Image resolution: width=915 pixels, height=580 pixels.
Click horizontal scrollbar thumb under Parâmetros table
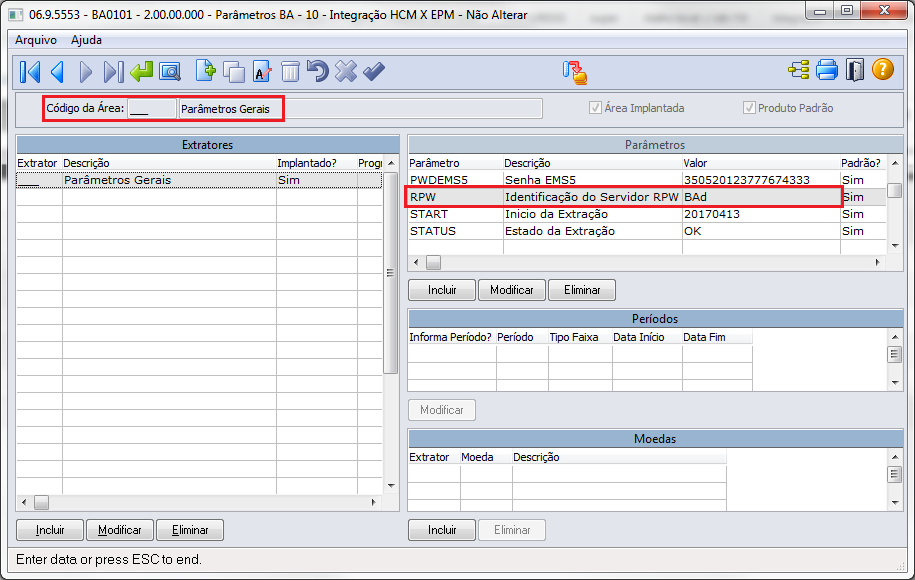coord(434,263)
